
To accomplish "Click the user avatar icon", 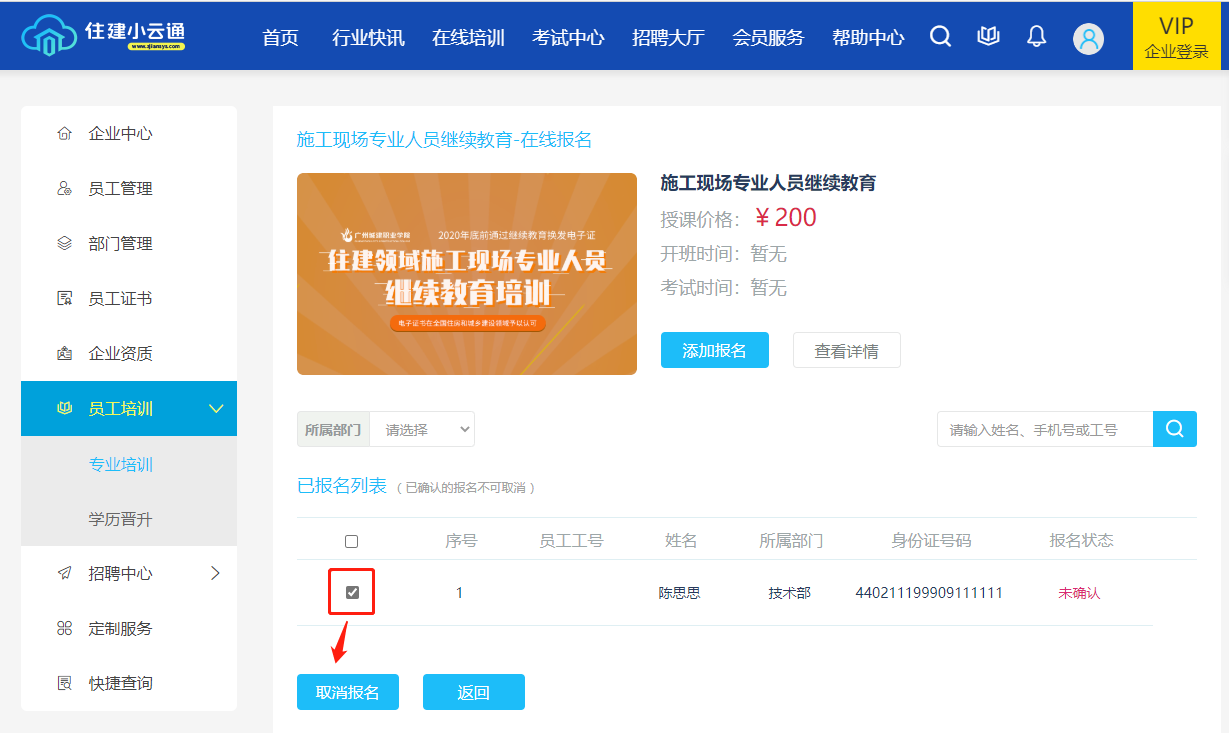I will coord(1088,39).
